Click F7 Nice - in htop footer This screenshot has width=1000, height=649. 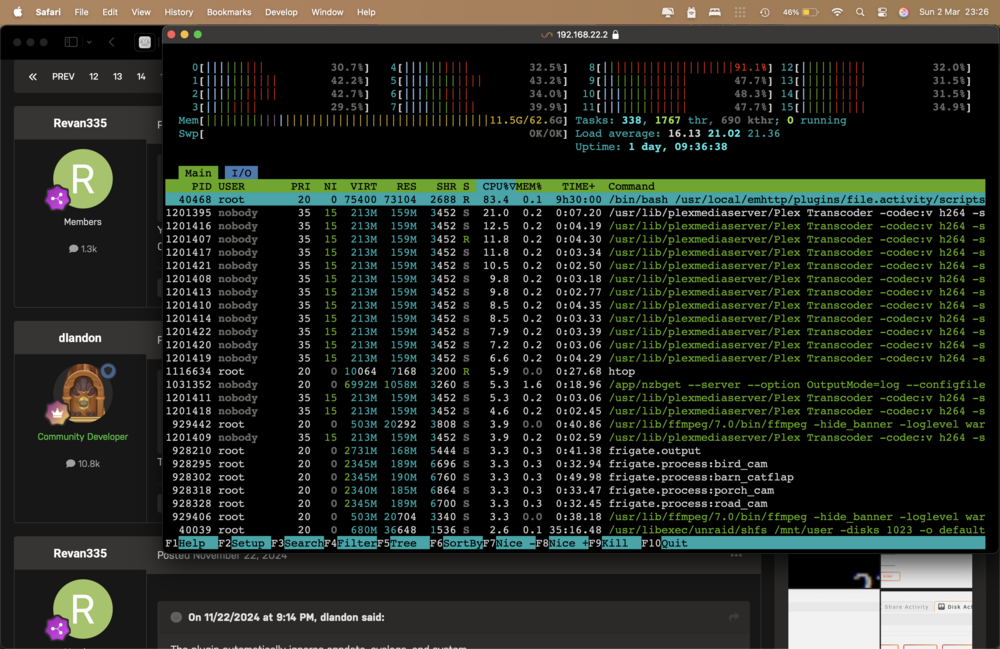(x=508, y=543)
